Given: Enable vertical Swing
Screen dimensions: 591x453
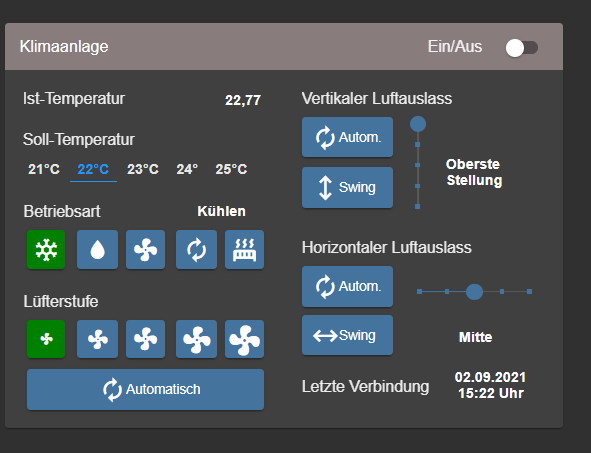Looking at the screenshot, I should 348,187.
